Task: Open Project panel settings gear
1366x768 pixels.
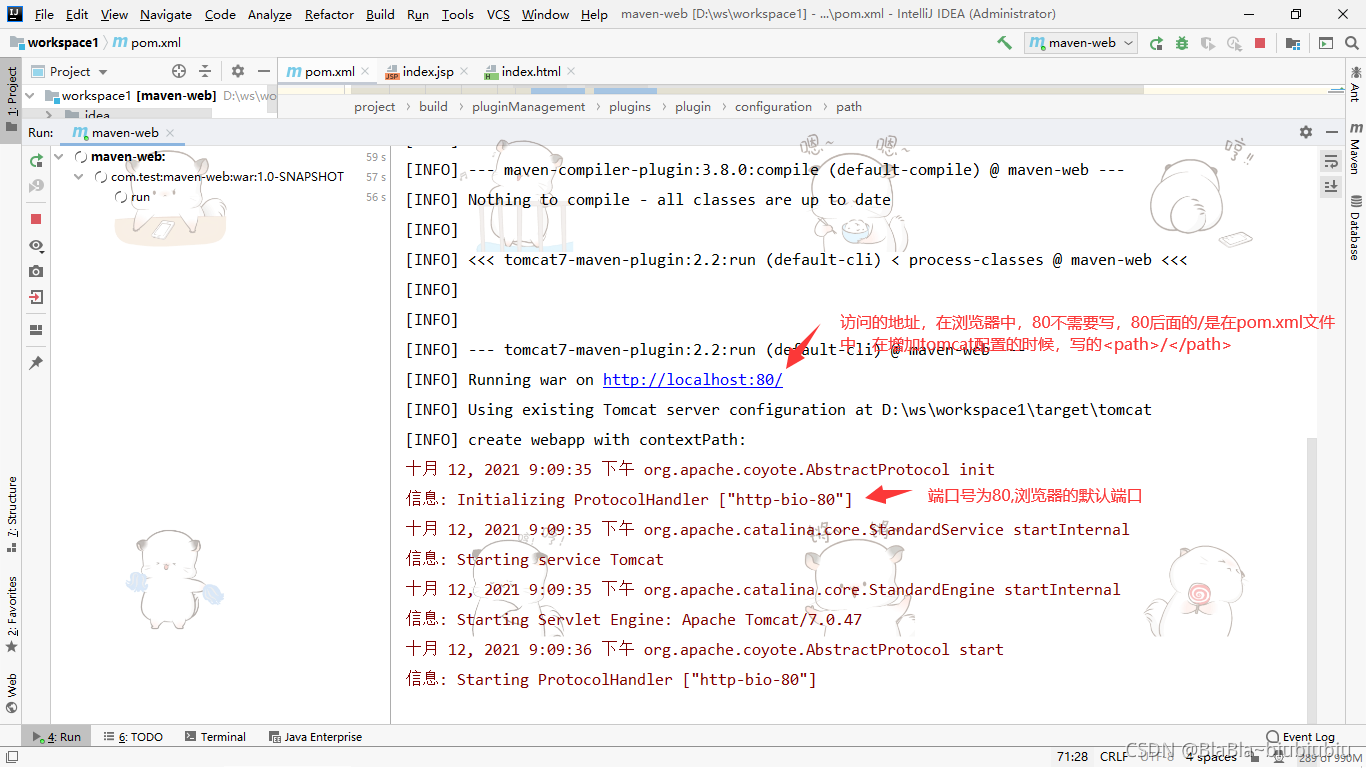Action: click(x=238, y=71)
